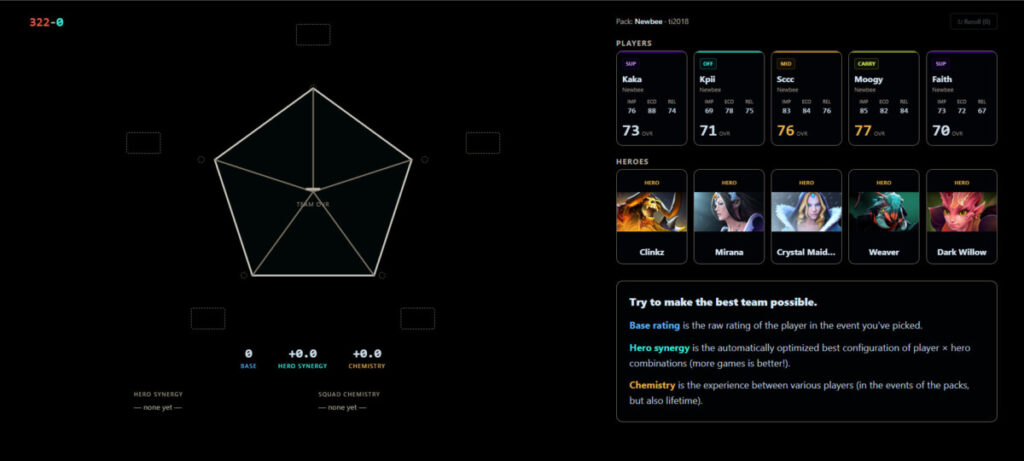Click the empty dashed slot above the pentagon's top vertex
The height and width of the screenshot is (461, 1024).
coord(313,35)
